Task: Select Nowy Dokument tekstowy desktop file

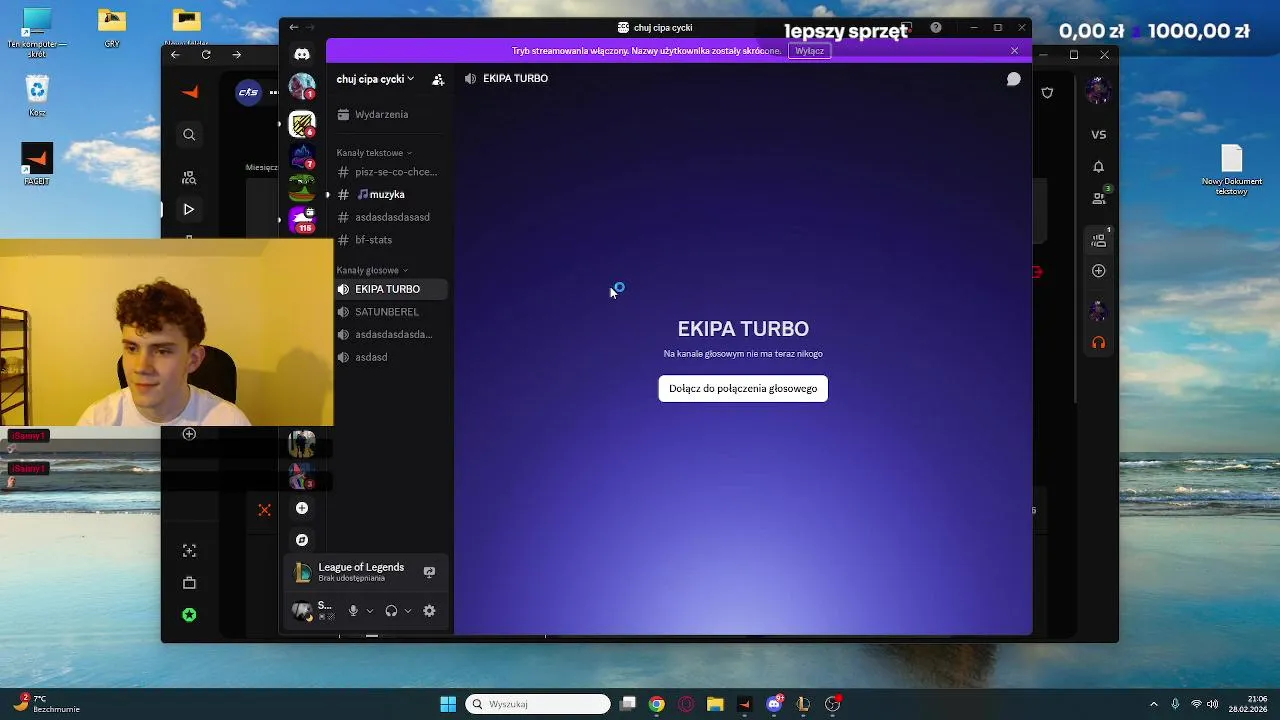Action: pos(1231,170)
